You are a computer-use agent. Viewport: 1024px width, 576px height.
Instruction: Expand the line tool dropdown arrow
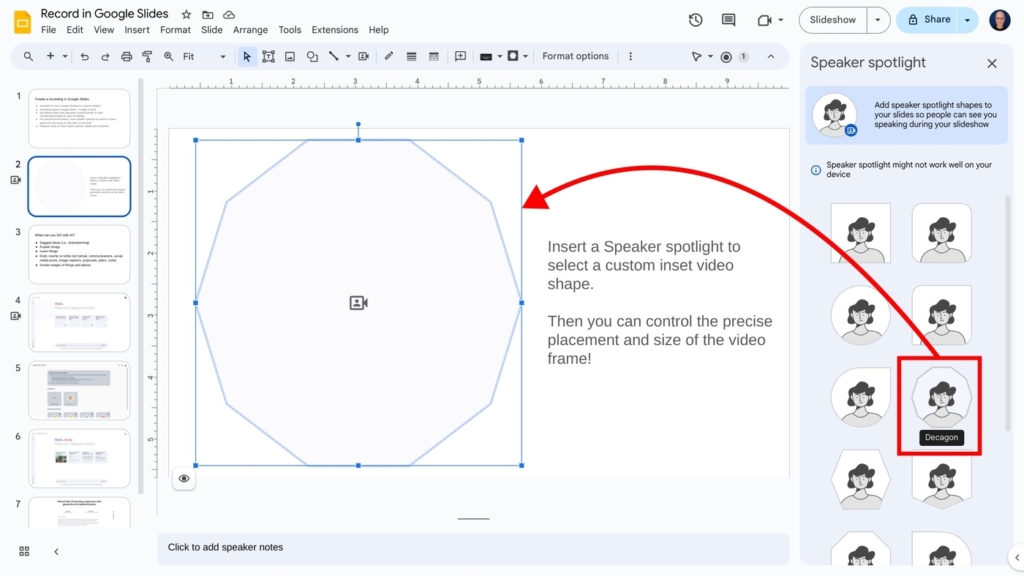(347, 57)
